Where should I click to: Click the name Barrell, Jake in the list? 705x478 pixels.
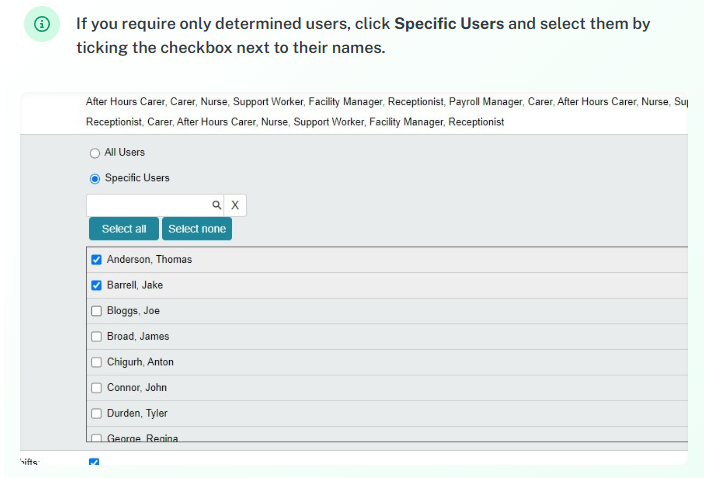tap(135, 285)
